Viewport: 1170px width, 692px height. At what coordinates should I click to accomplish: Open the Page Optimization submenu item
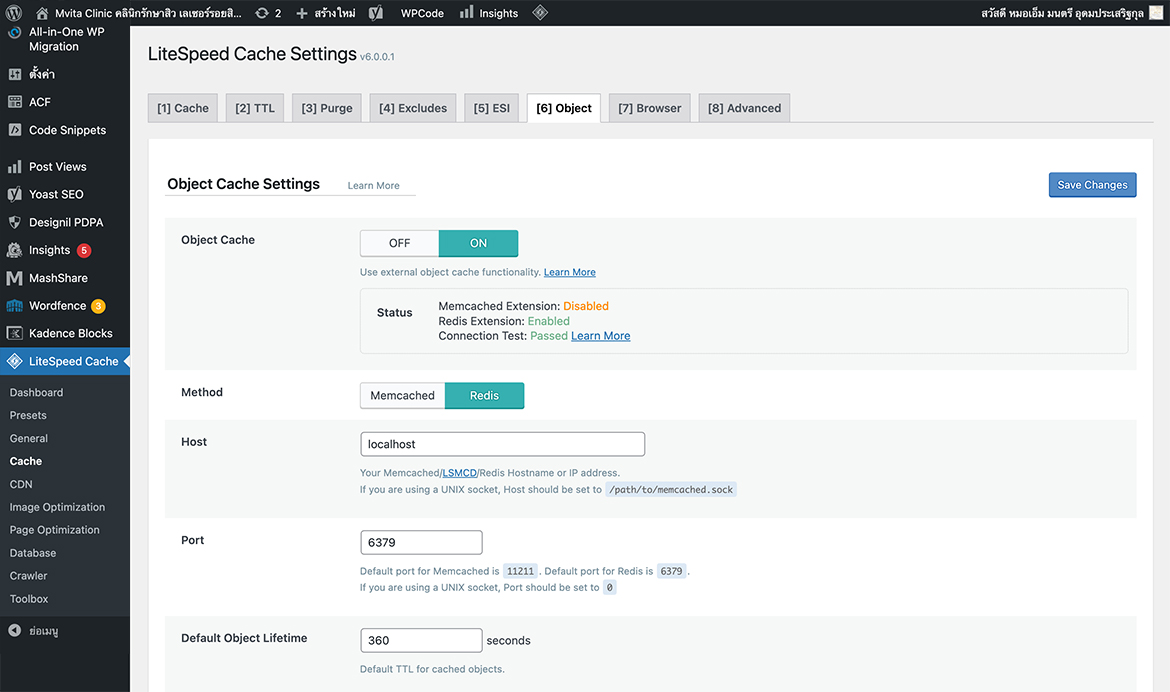[x=54, y=530]
